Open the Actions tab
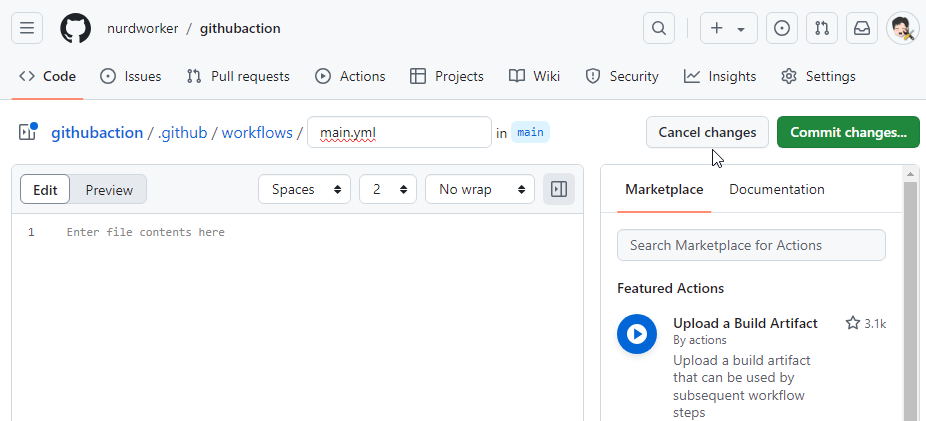This screenshot has height=421, width=926. pos(350,76)
